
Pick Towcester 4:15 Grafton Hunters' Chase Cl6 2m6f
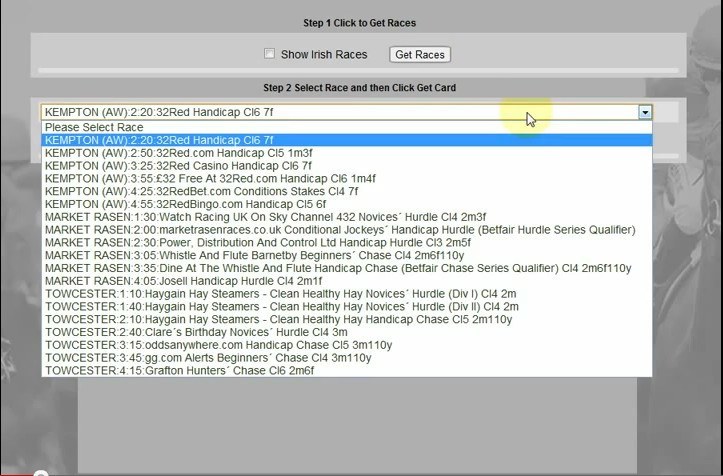click(347, 371)
